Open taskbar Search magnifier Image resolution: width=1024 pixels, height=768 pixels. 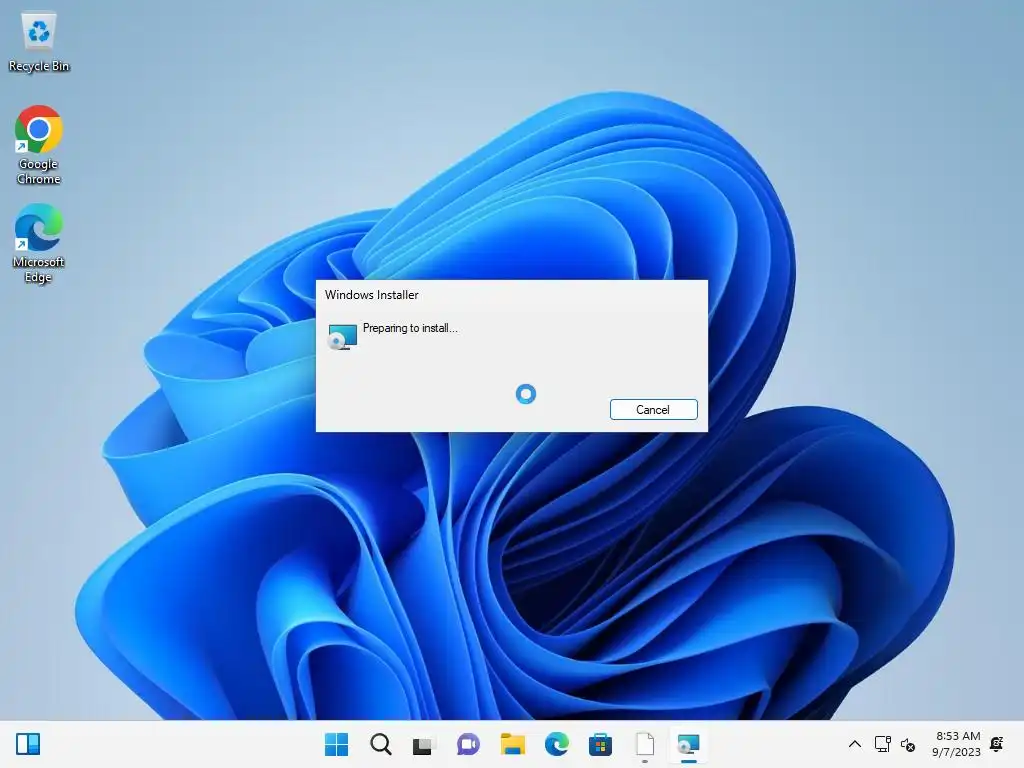tap(380, 744)
